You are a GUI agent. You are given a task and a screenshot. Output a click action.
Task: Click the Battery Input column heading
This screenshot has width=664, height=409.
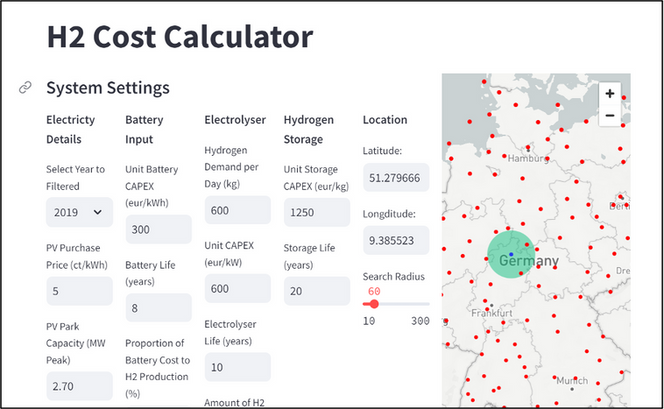coord(144,129)
